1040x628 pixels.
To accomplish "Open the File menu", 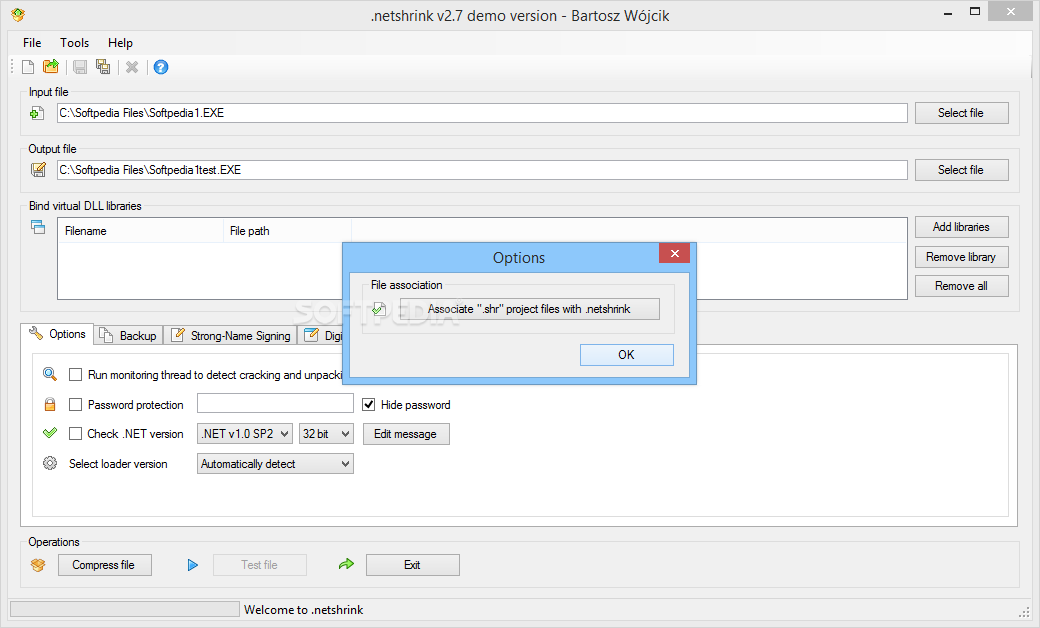I will point(32,42).
